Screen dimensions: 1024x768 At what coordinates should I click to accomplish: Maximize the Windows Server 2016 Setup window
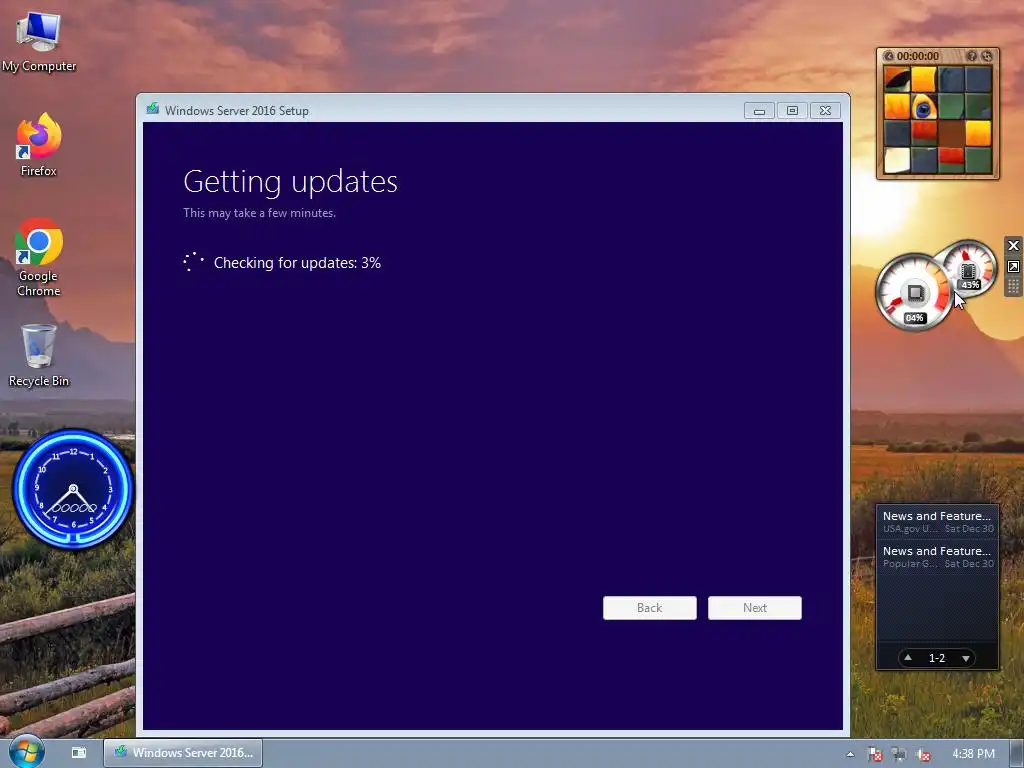pyautogui.click(x=792, y=111)
